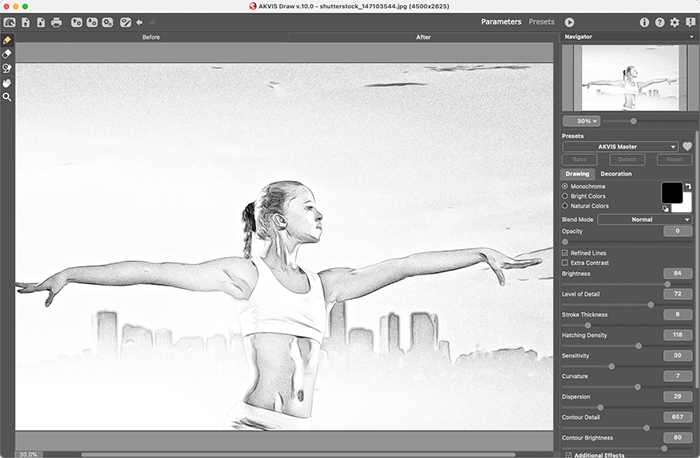Open the Blend Mode dropdown
The width and height of the screenshot is (700, 458).
point(644,219)
